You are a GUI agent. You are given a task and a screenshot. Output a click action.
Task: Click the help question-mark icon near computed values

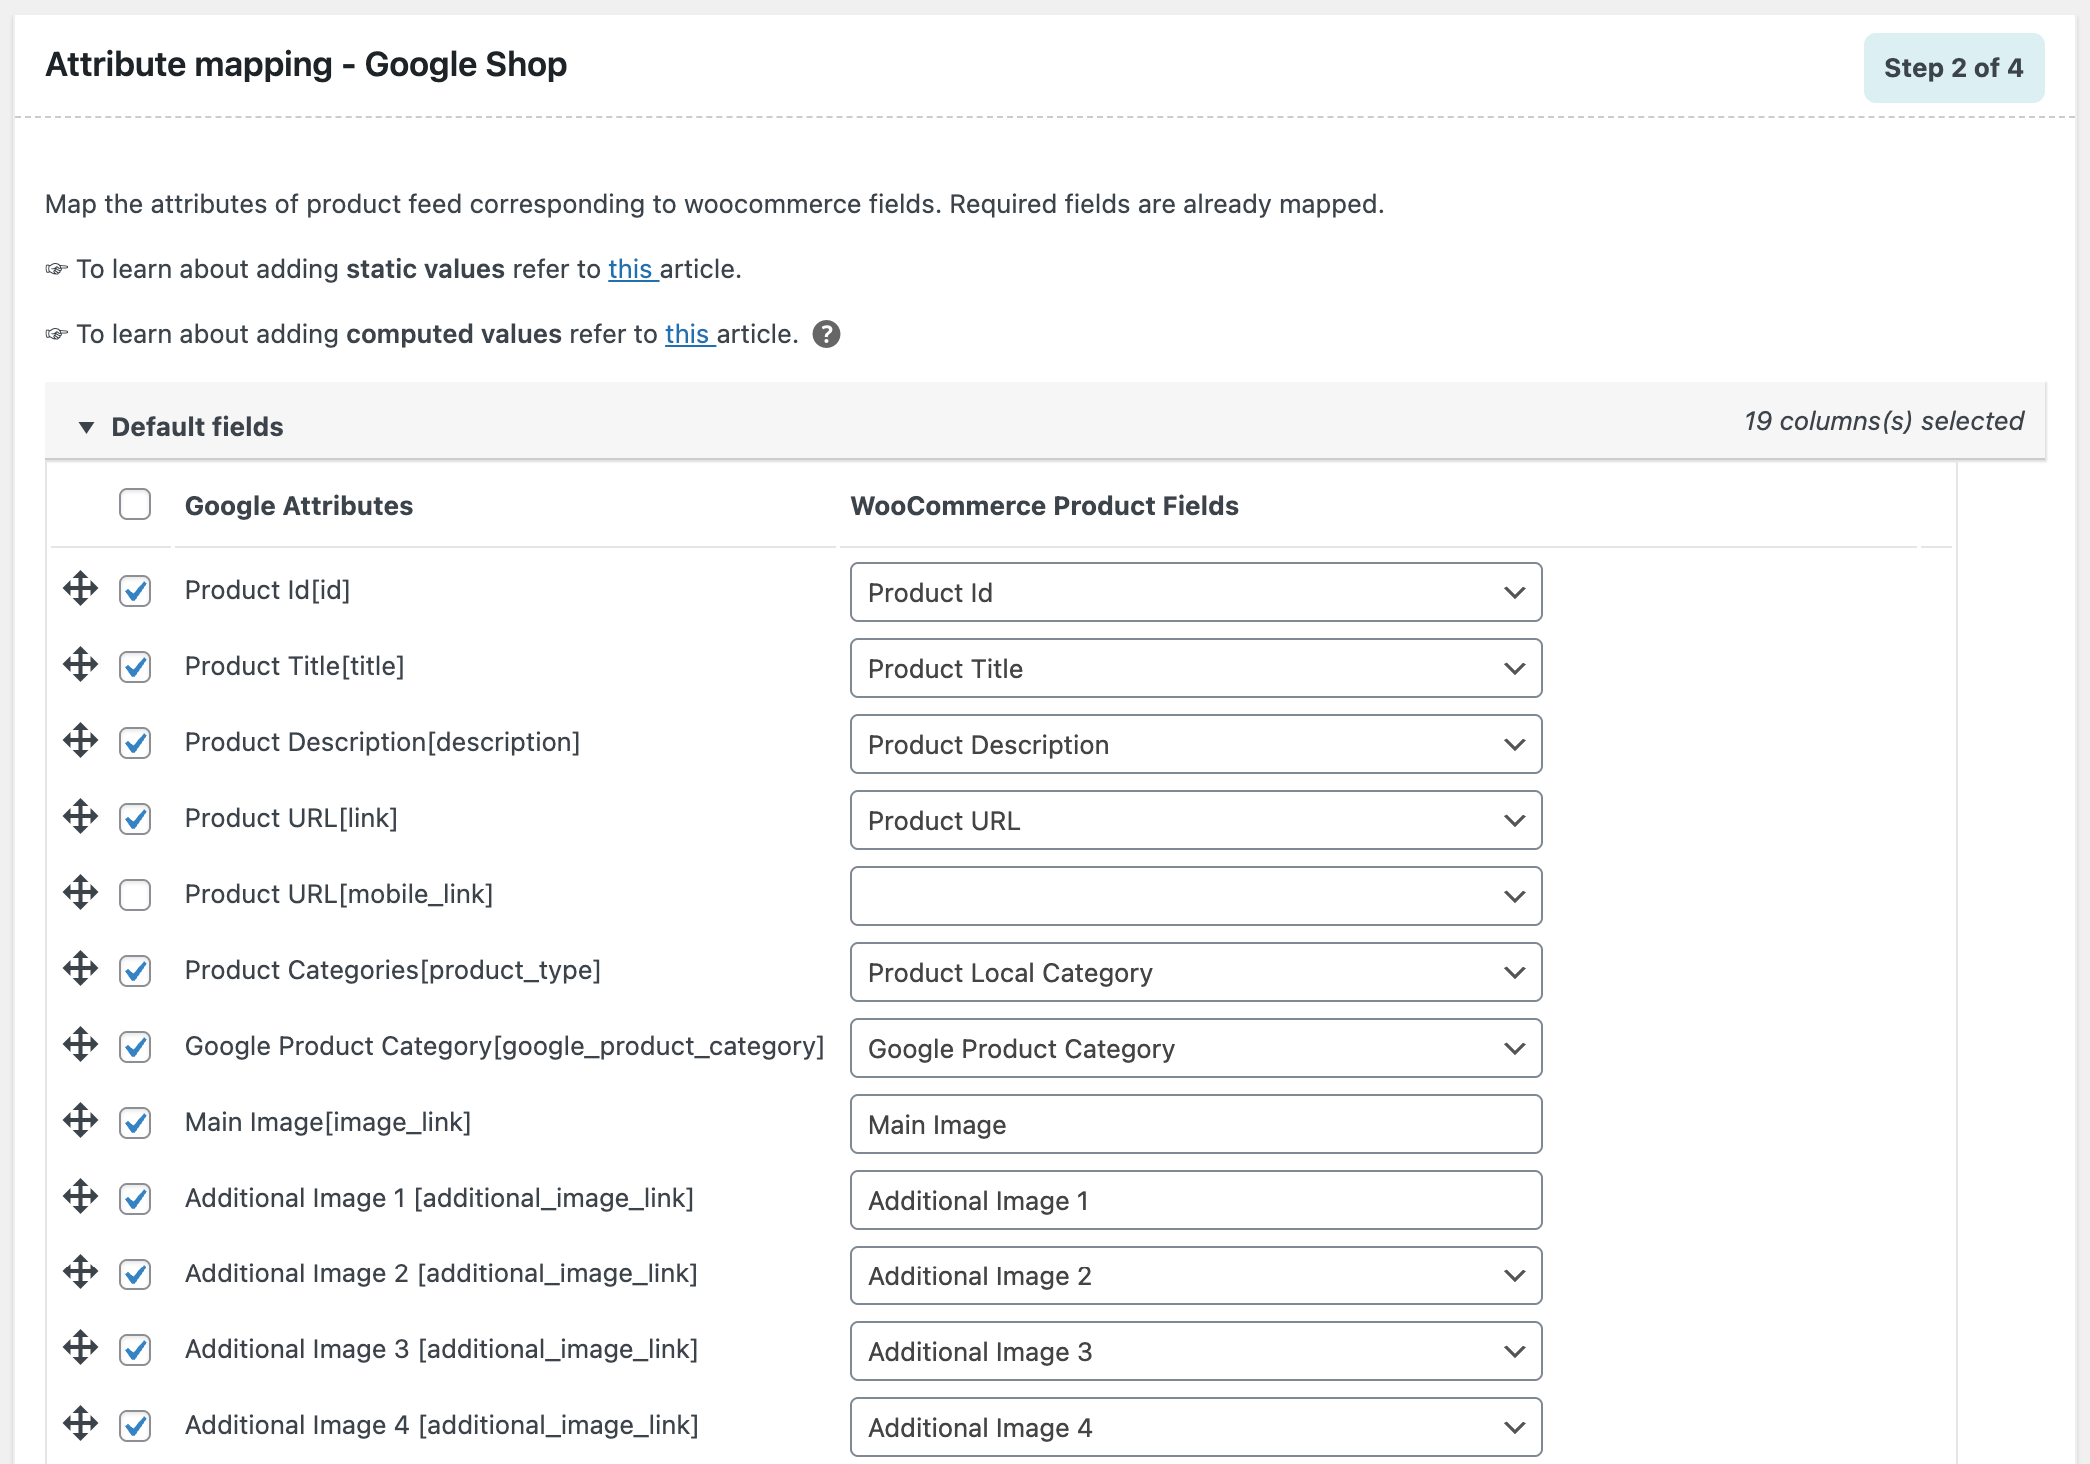[826, 334]
